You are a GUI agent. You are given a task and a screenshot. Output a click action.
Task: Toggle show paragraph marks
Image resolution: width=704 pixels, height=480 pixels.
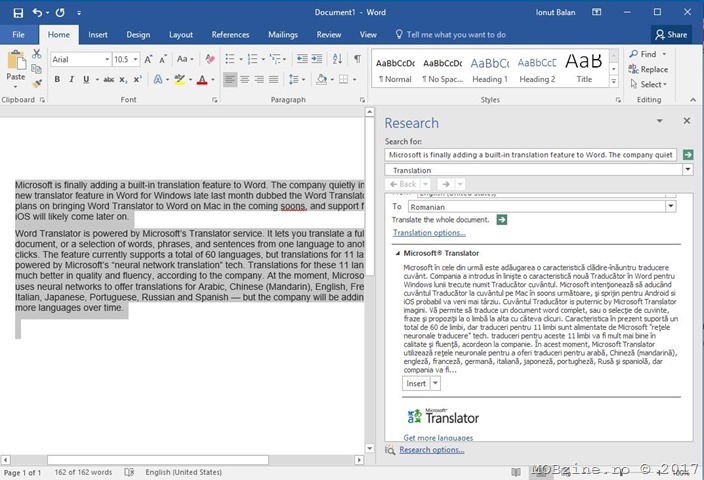point(357,59)
